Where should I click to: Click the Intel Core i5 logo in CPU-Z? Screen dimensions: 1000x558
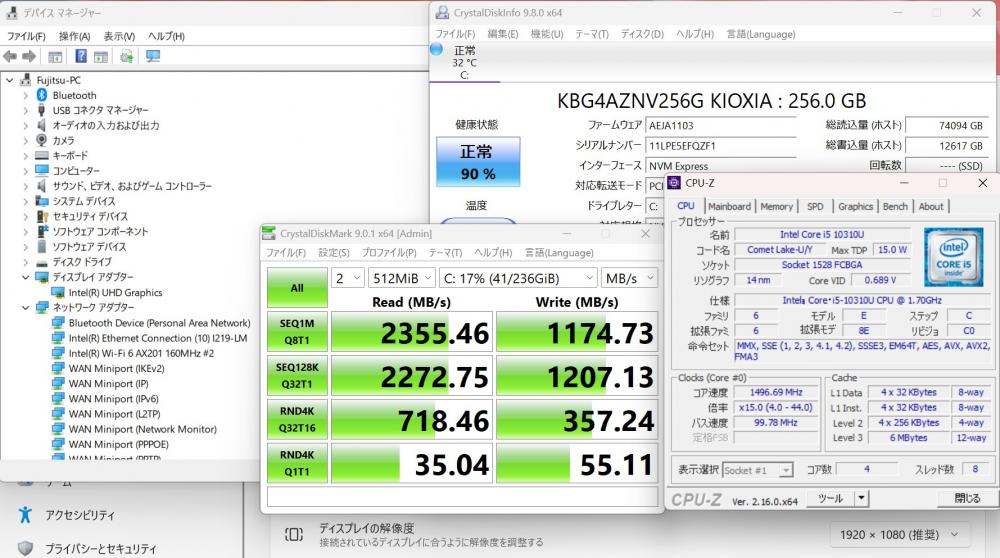click(x=953, y=257)
